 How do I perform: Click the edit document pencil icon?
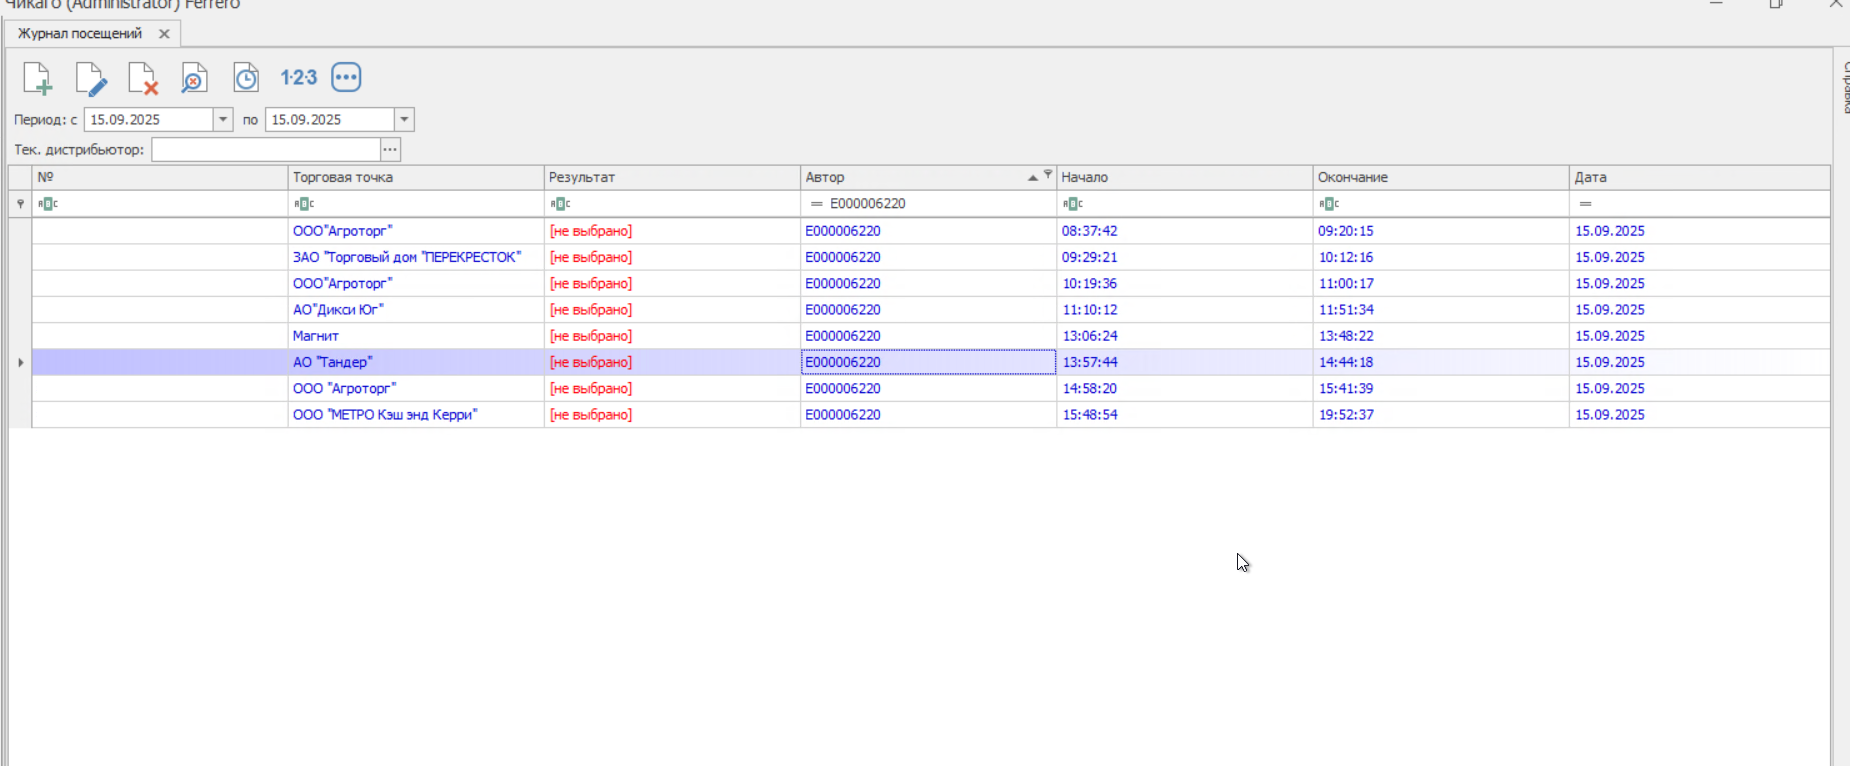pos(90,78)
